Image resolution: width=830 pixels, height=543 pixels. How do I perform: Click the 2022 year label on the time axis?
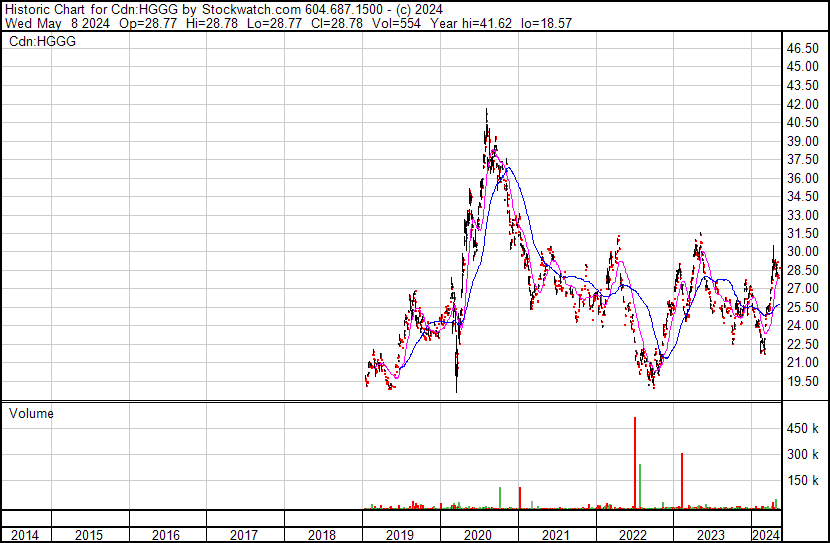[634, 535]
